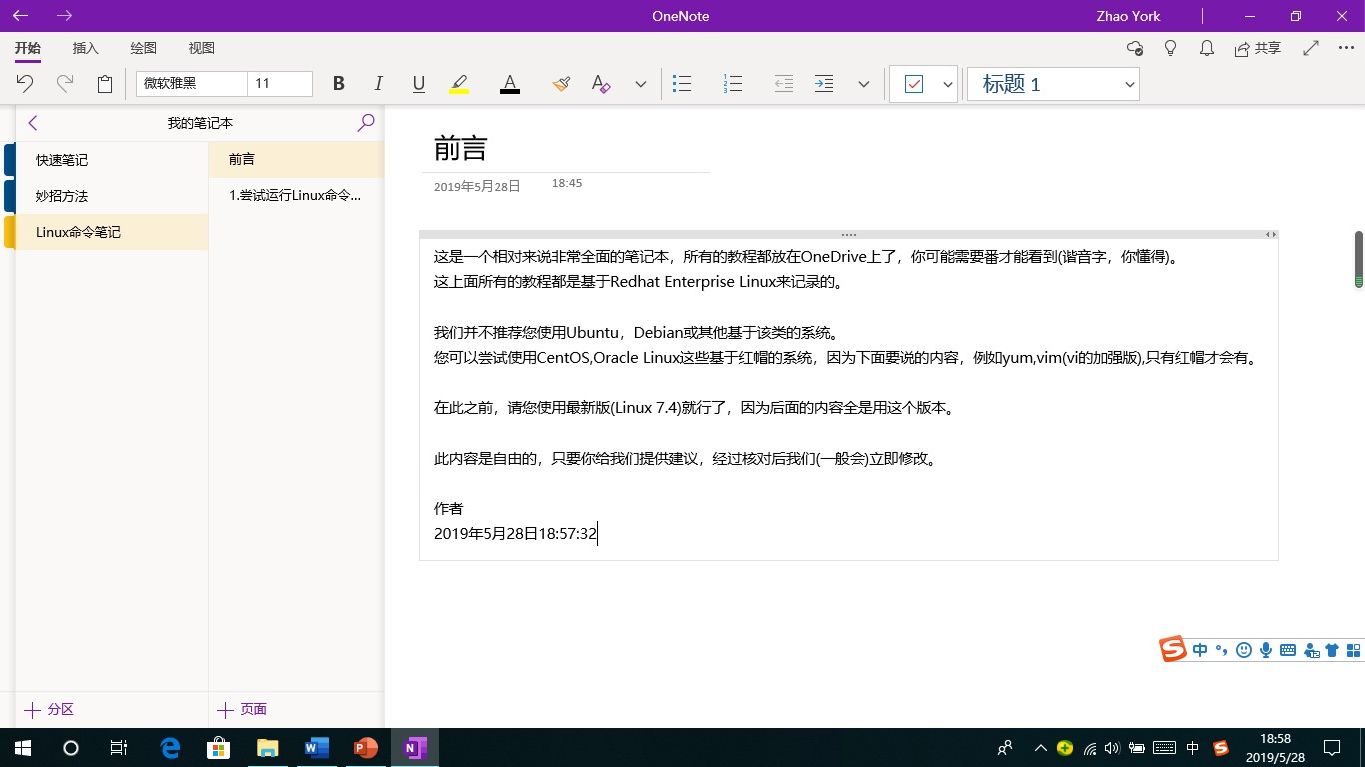Apply the font color
This screenshot has width=1365, height=767.
pyautogui.click(x=510, y=84)
